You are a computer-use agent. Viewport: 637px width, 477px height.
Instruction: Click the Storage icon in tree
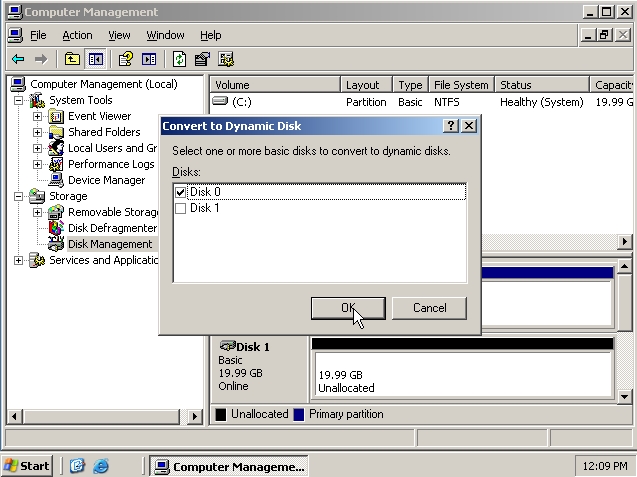(37, 196)
